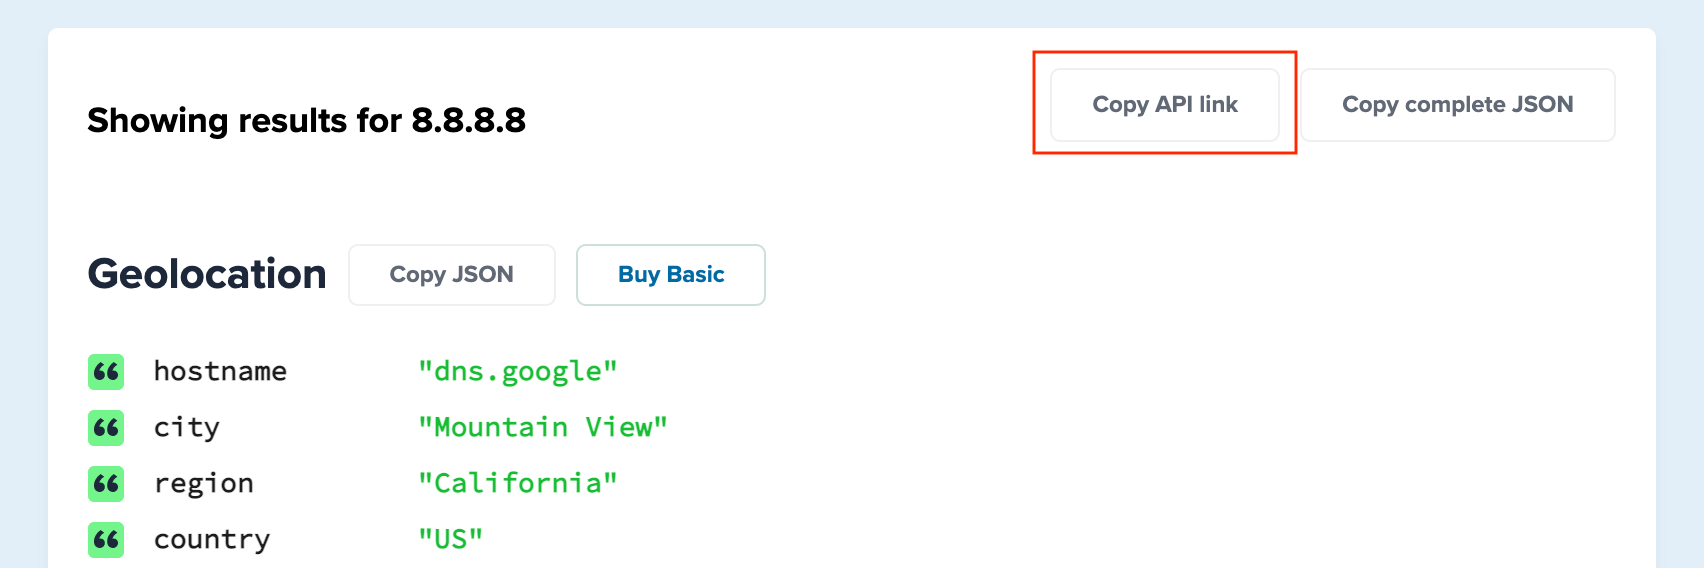1704x568 pixels.
Task: Click the quote icon beside country
Action: [106, 540]
